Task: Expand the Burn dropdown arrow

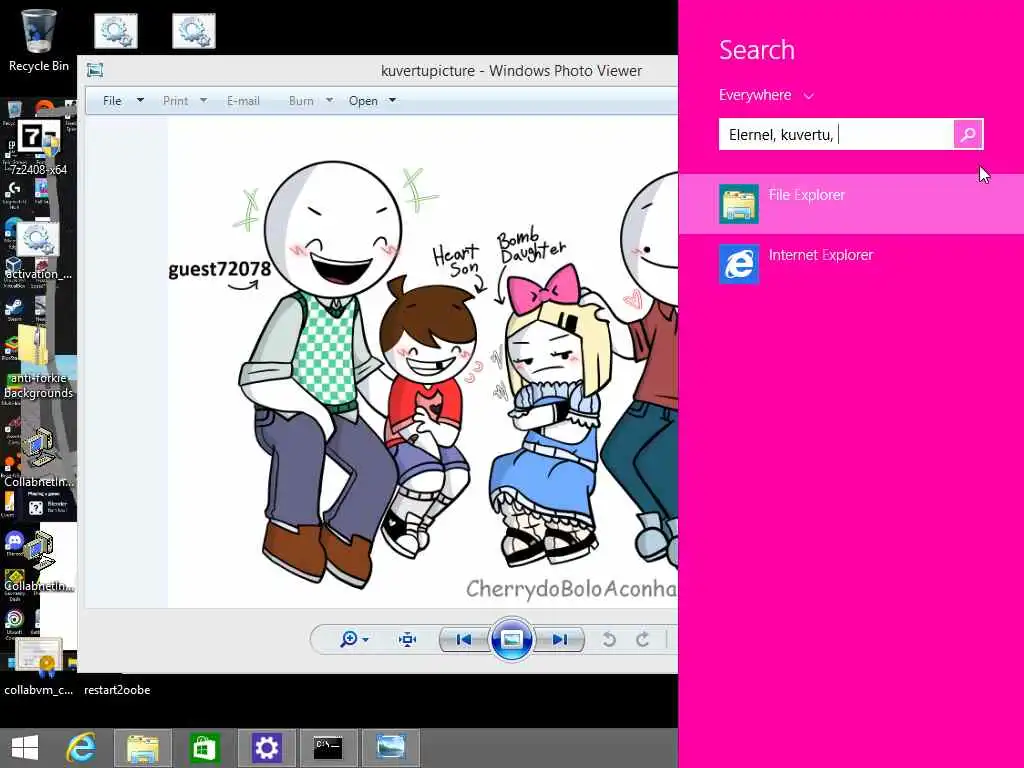Action: [329, 101]
